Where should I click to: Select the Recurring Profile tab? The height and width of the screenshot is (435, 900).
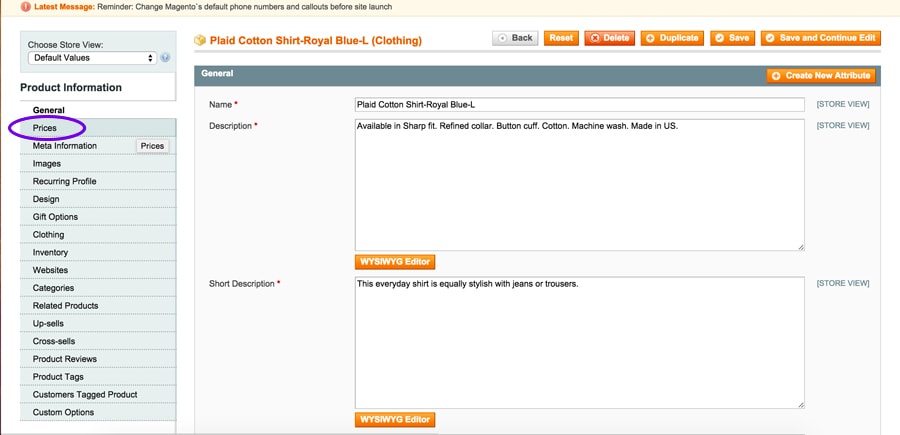tap(98, 181)
